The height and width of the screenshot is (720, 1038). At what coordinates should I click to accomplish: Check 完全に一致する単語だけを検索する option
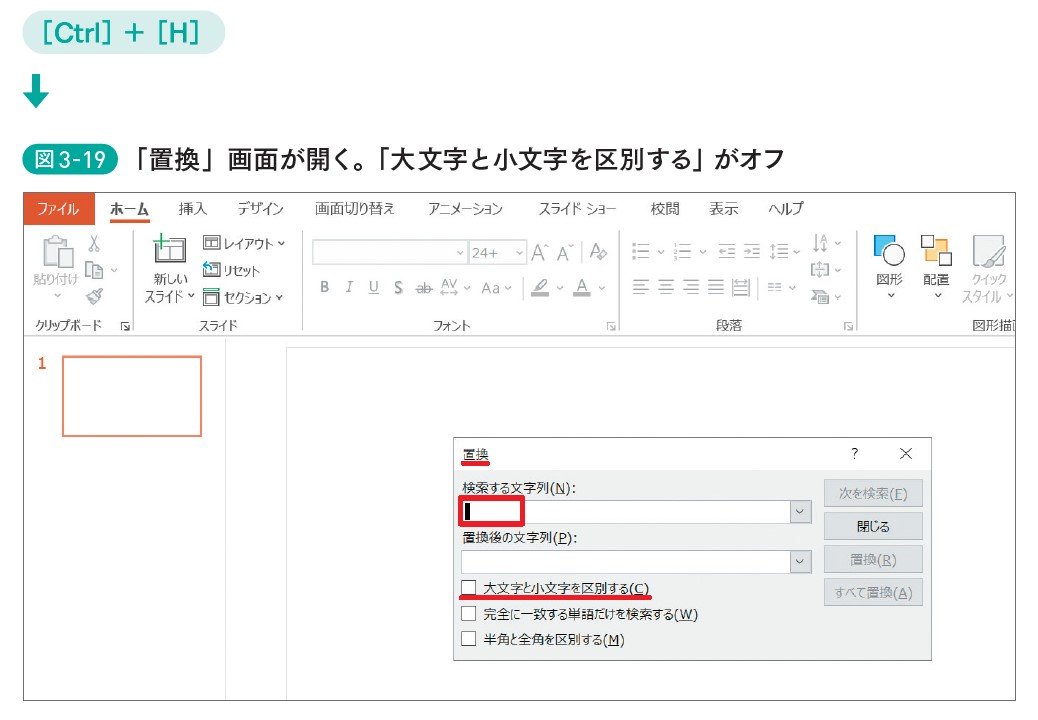click(468, 614)
